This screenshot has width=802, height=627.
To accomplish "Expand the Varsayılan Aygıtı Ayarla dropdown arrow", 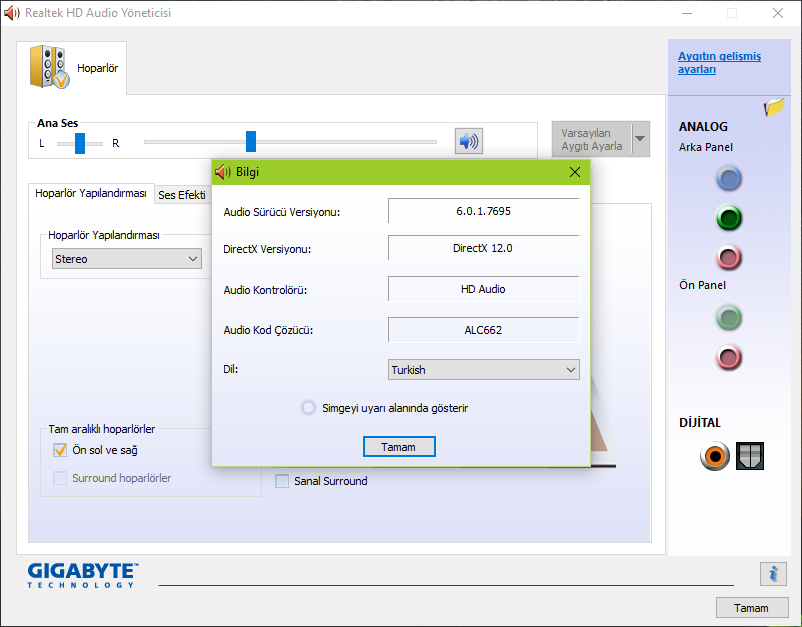I will [x=640, y=139].
